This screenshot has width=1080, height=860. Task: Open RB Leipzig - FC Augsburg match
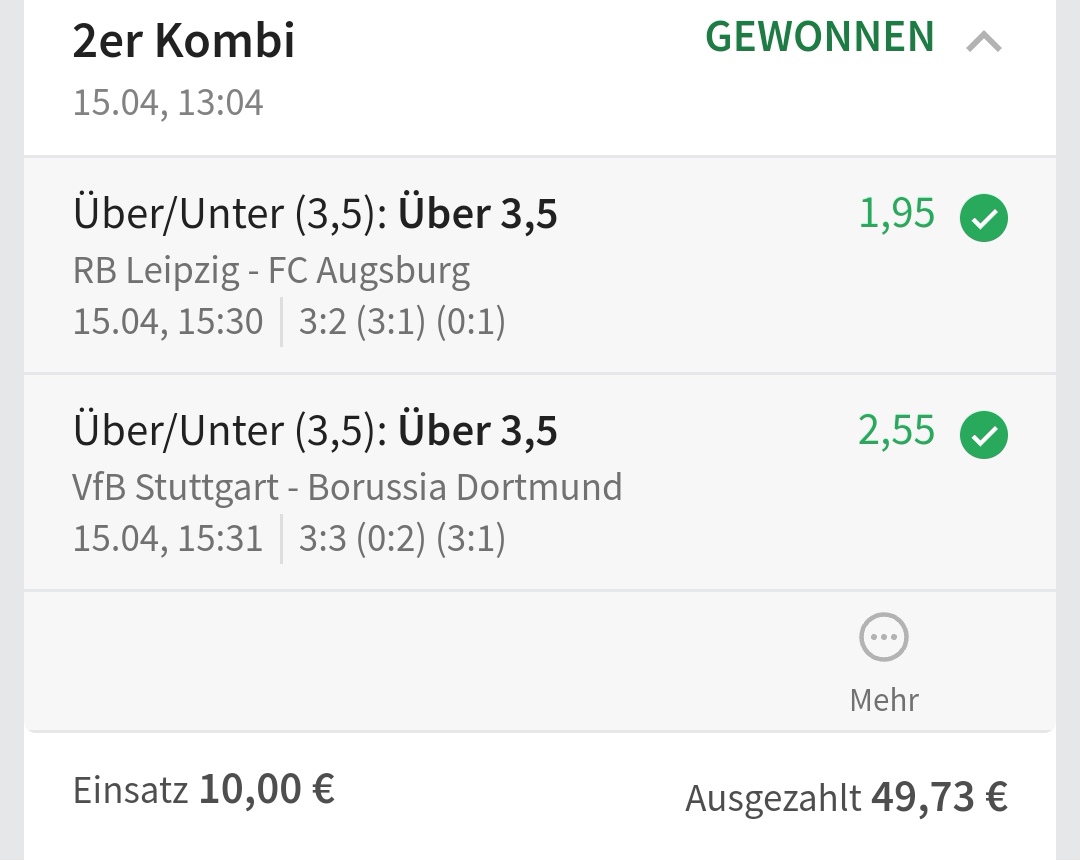tap(271, 270)
